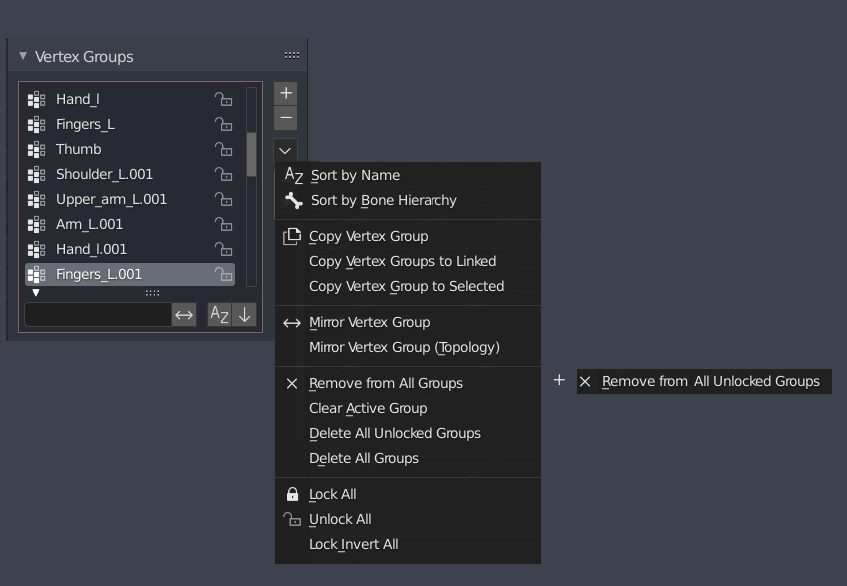Click the vertex group list scrollbar
Viewport: 847px width, 586px height.
251,154
